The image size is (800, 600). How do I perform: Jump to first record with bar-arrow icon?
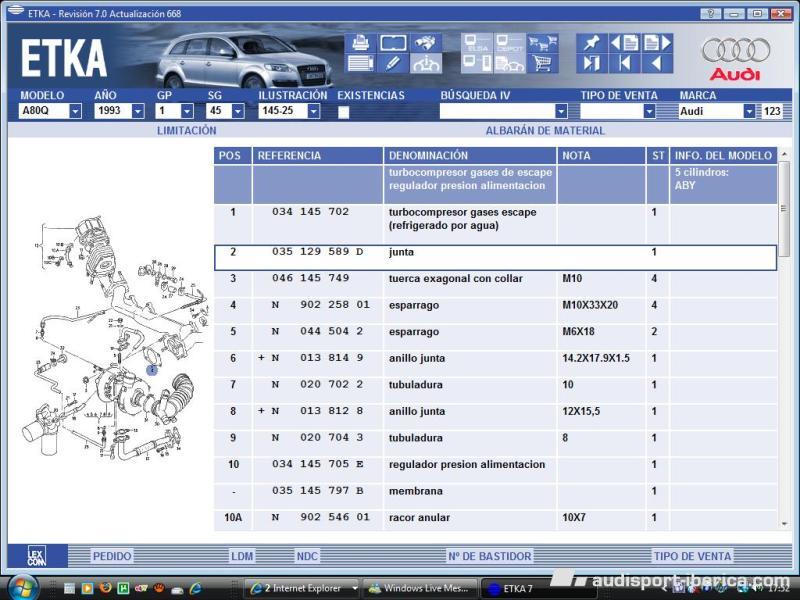[x=624, y=64]
